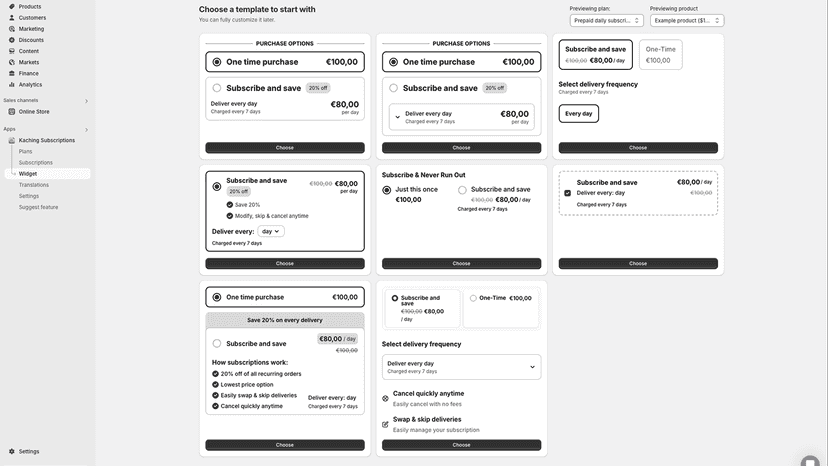Image resolution: width=828 pixels, height=466 pixels.
Task: Click the Online Store icon
Action: [12, 111]
